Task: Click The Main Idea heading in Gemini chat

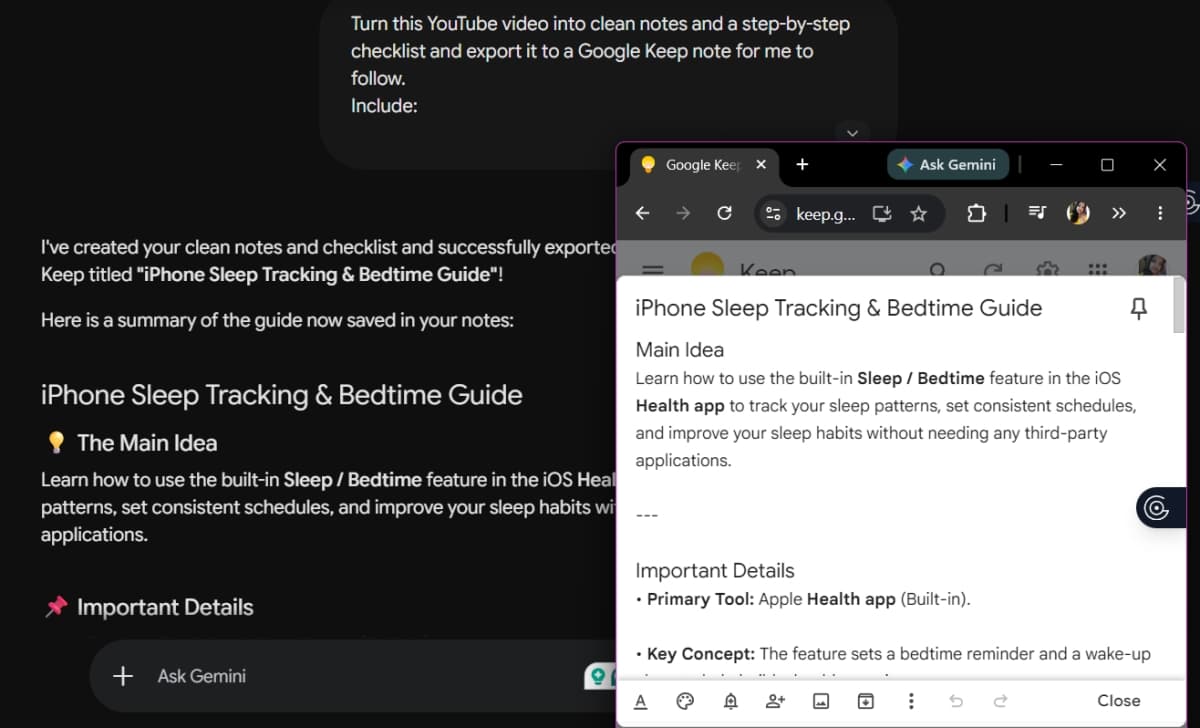Action: click(x=147, y=443)
